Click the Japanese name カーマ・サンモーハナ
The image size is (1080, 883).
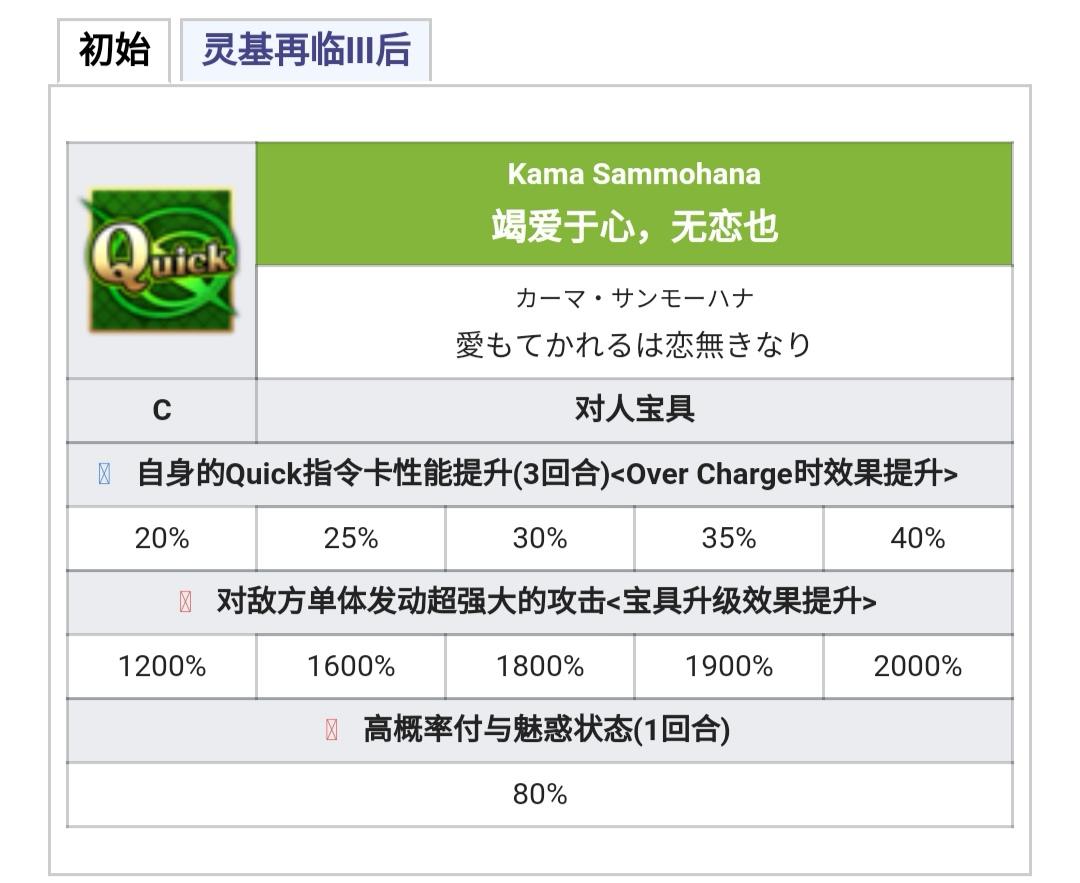[634, 298]
